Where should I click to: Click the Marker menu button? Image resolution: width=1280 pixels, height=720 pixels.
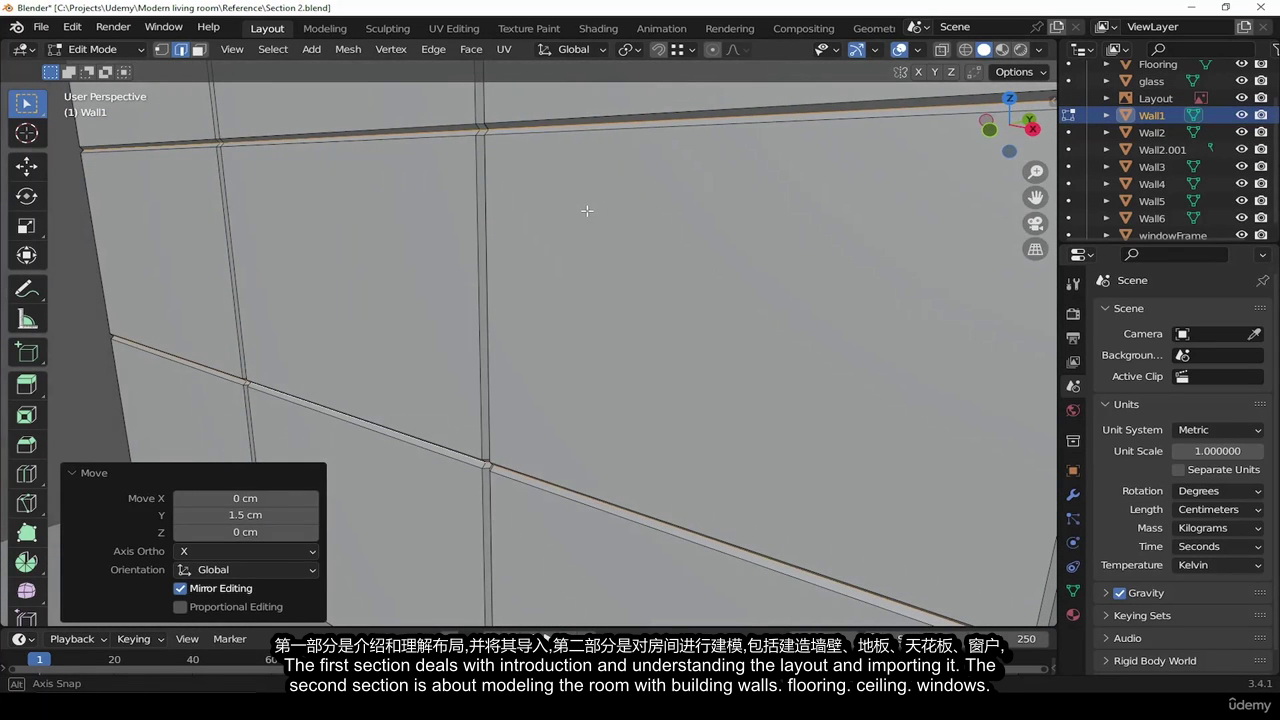tap(229, 639)
